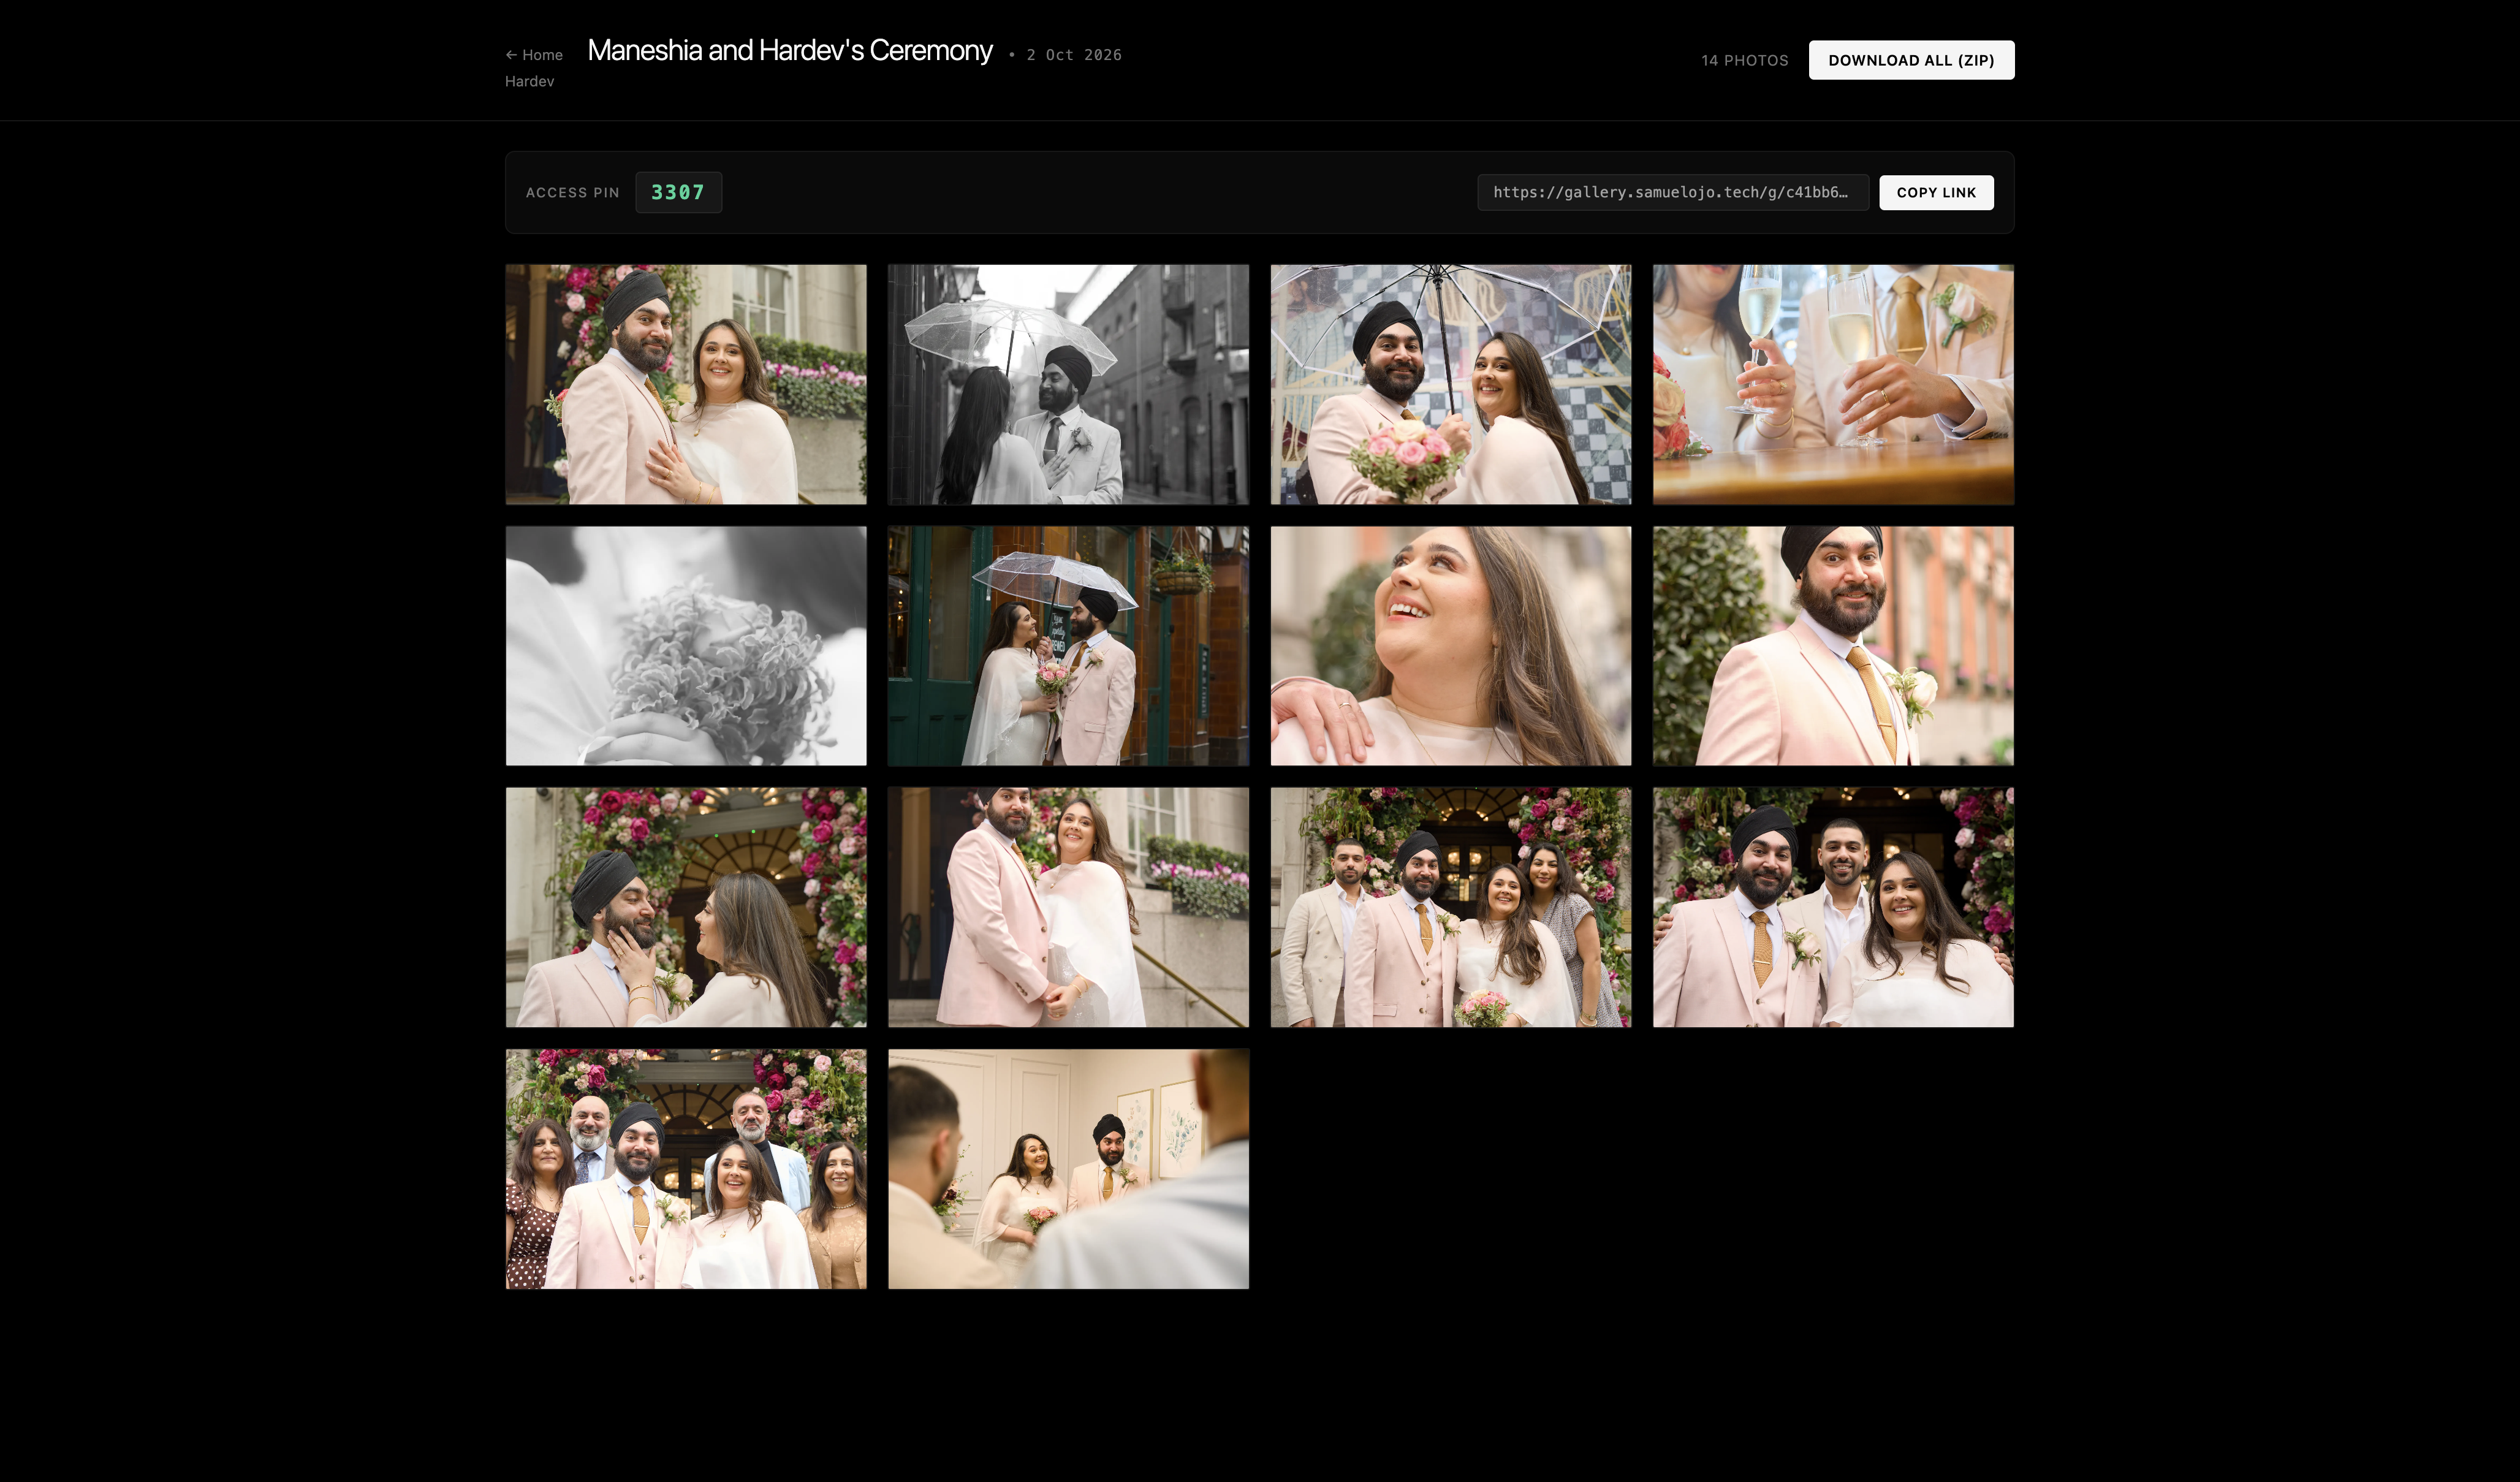
Task: Select the gallery URL field
Action: 1672,193
